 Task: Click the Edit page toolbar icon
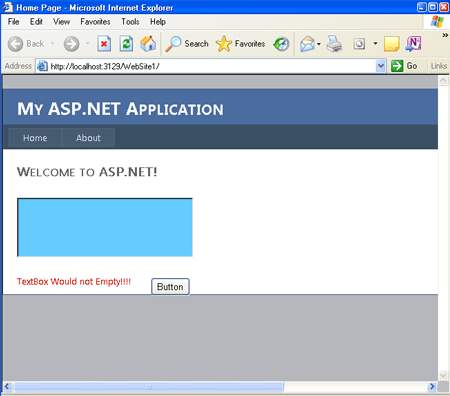pyautogui.click(x=359, y=44)
